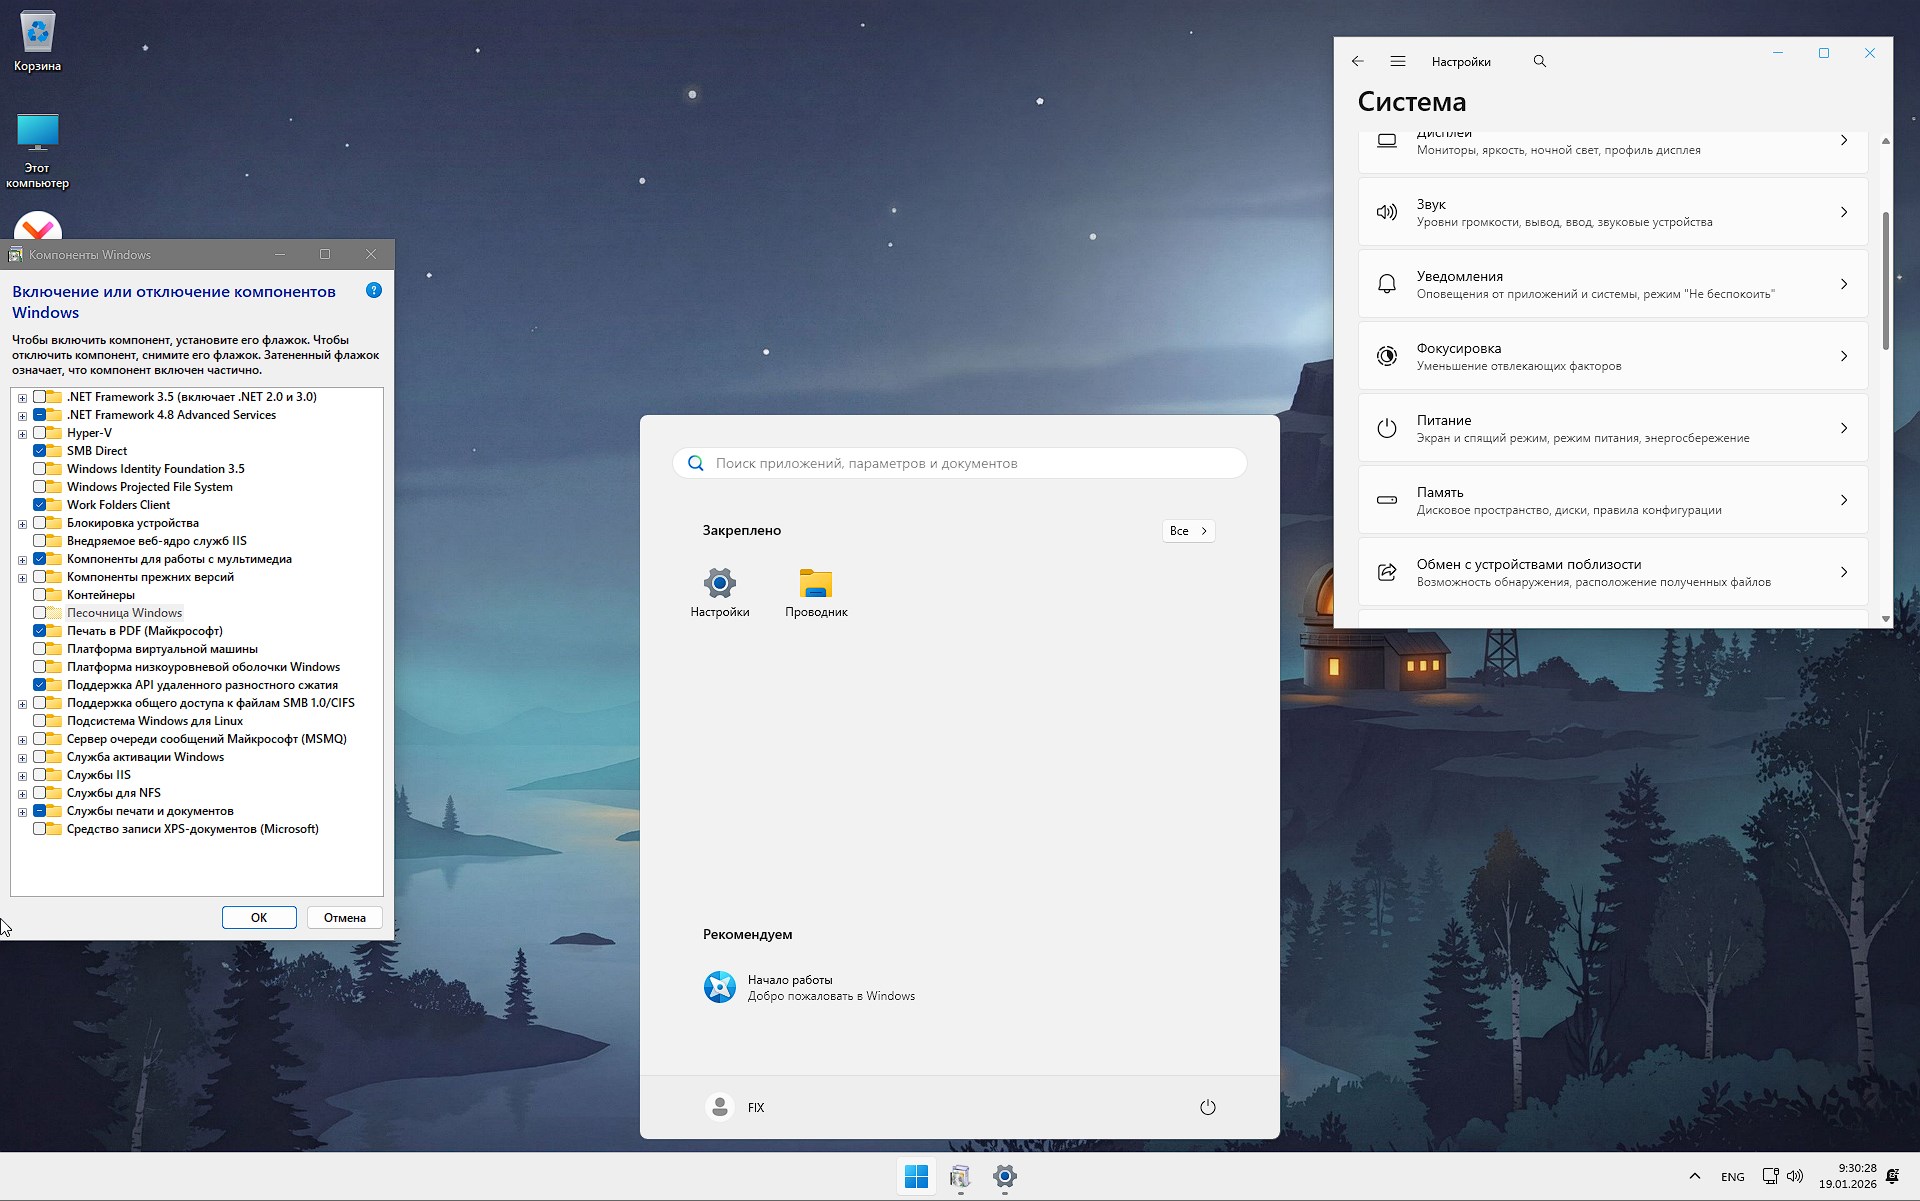Click the help question mark icon
Image resolution: width=1920 pixels, height=1201 pixels.
[x=374, y=291]
